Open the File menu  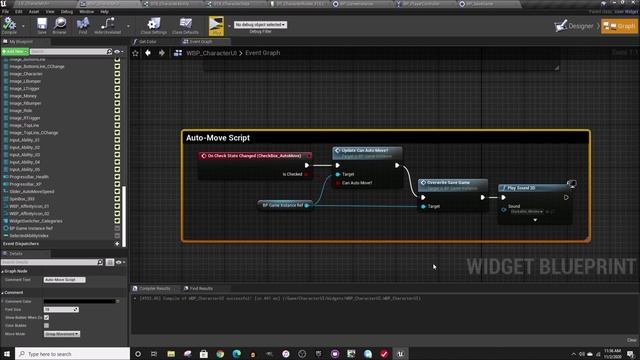5,11
